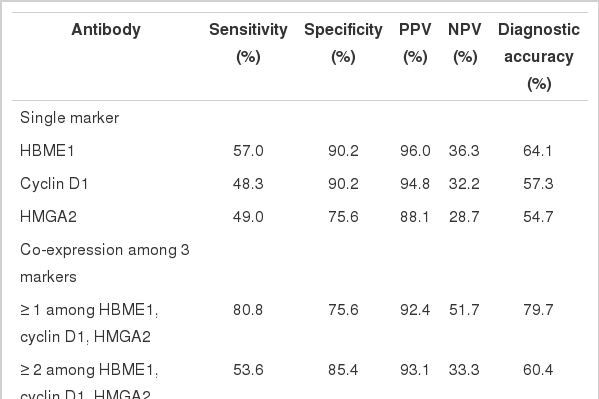Click specificity value 85.4
The width and height of the screenshot is (599, 399).
[343, 370]
